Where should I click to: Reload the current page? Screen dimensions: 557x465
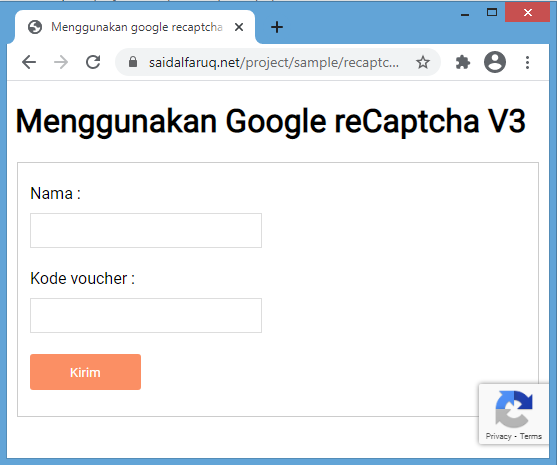coord(93,62)
